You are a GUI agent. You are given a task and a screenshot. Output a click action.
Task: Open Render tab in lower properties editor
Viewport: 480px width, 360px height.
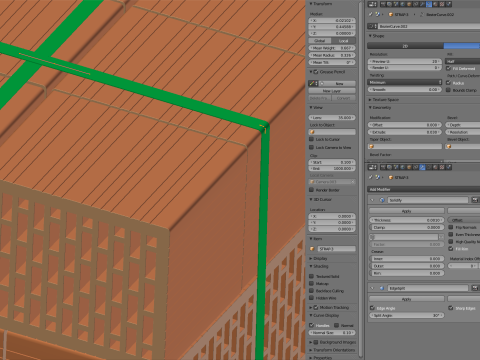click(383, 167)
